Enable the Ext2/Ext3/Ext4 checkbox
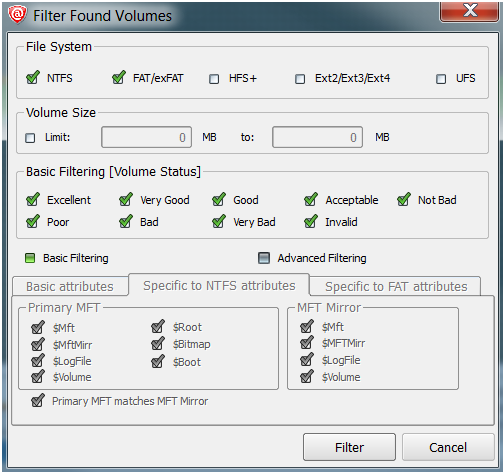This screenshot has height=473, width=504. 300,79
